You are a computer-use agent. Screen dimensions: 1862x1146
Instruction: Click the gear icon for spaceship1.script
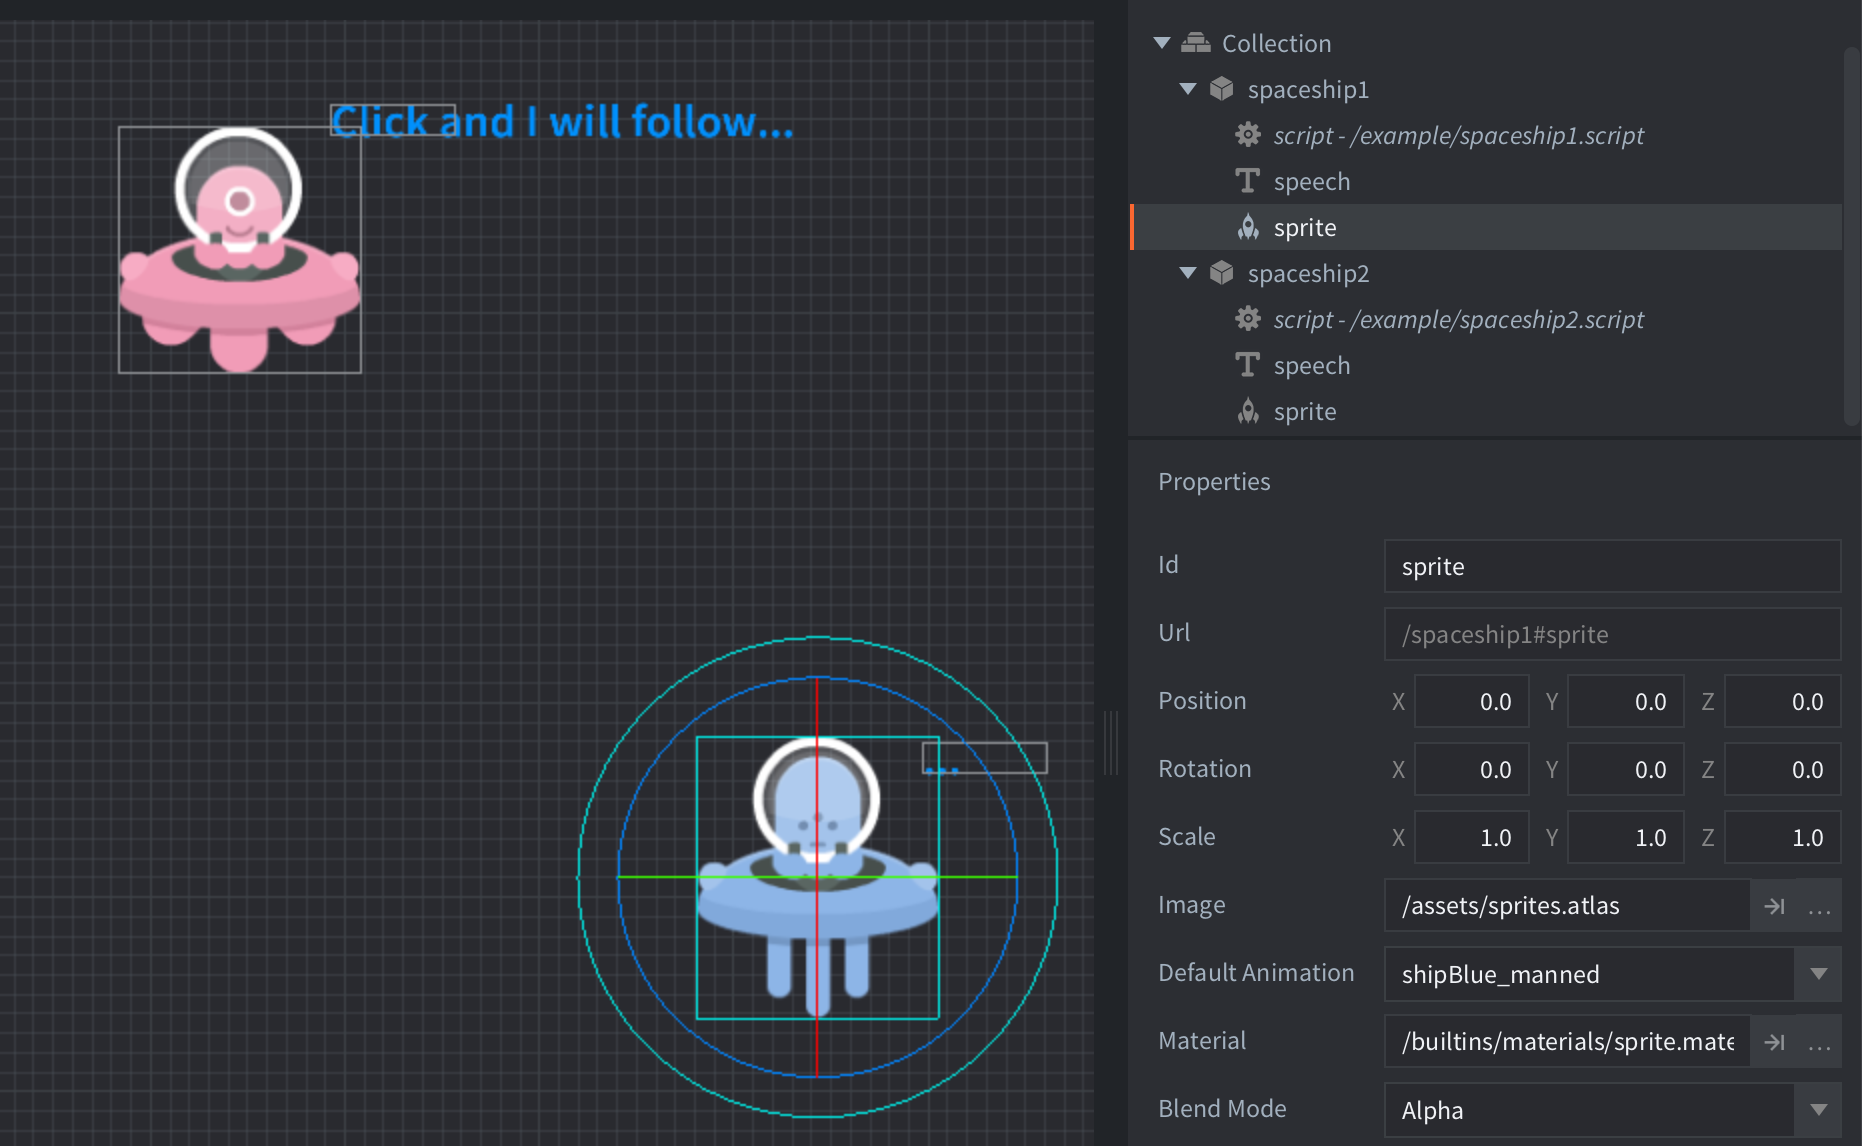point(1247,135)
